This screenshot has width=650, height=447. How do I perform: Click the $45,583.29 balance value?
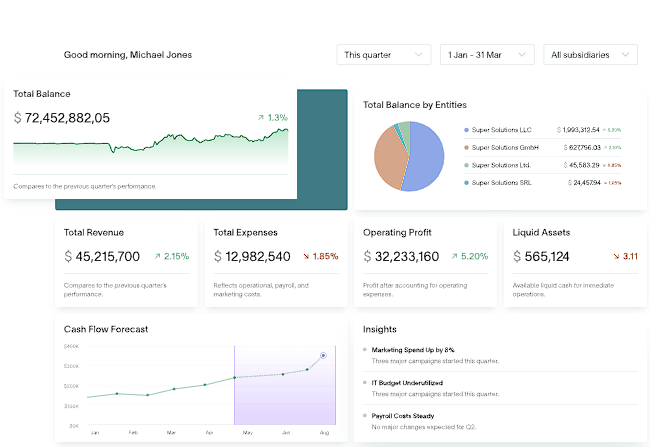pyautogui.click(x=581, y=165)
